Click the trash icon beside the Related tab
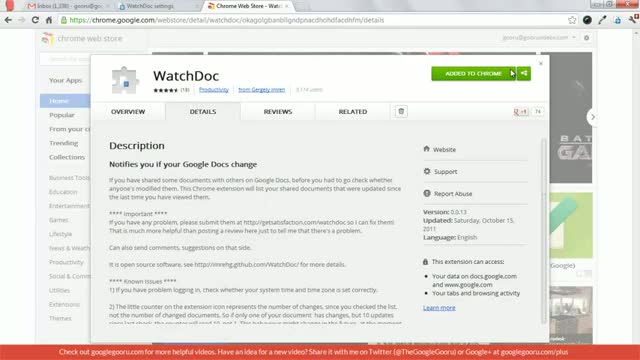This screenshot has height=360, width=640. coord(401,111)
